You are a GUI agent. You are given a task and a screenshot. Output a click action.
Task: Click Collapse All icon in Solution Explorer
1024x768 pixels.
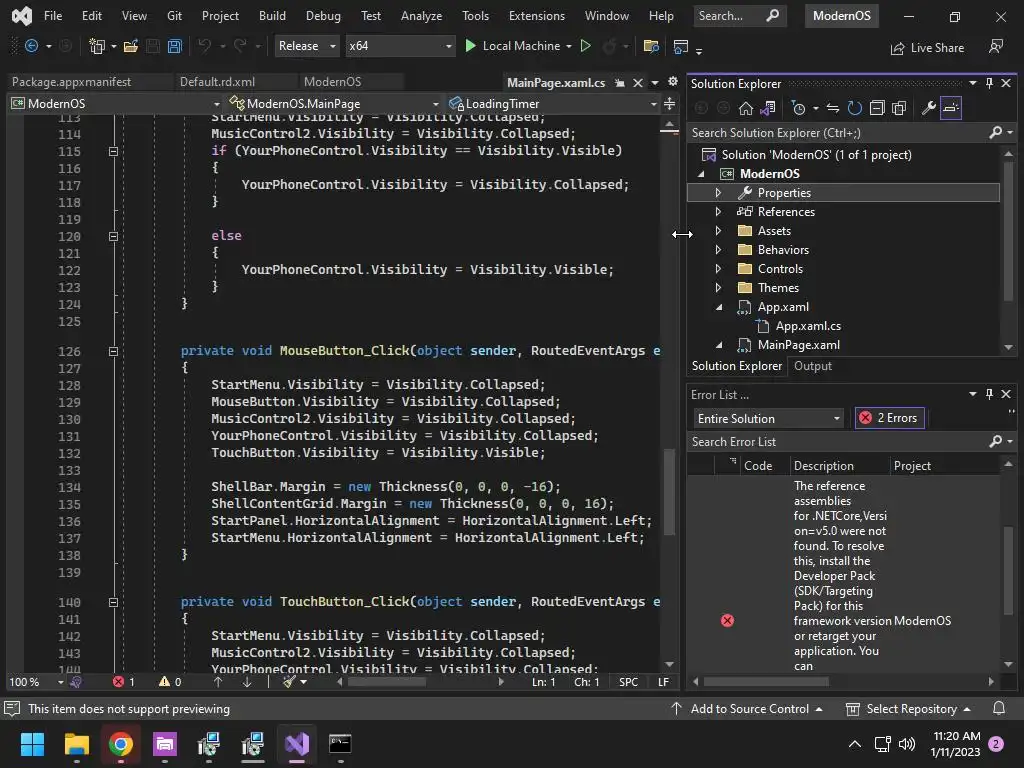click(877, 108)
